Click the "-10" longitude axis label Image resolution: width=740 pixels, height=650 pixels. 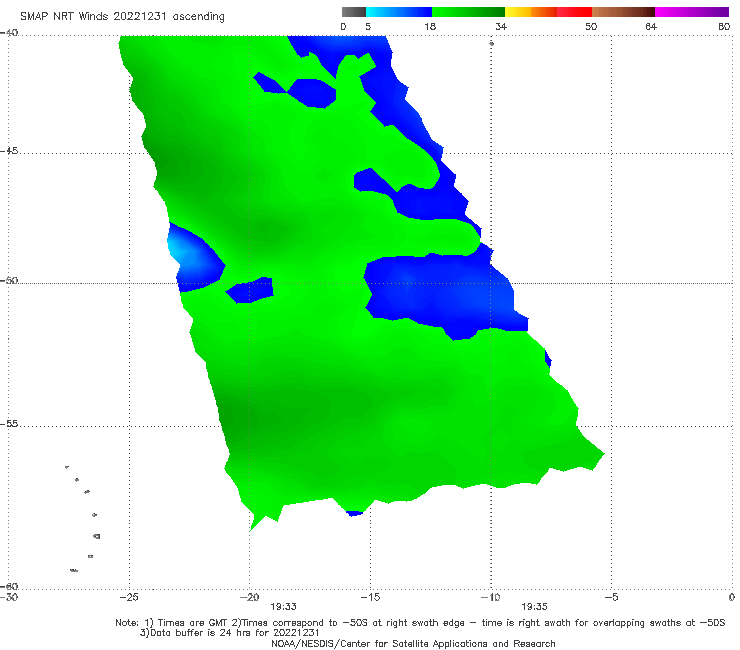(x=490, y=597)
